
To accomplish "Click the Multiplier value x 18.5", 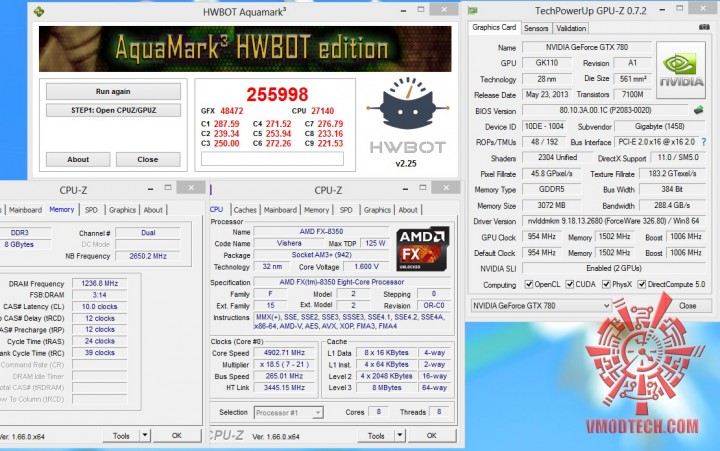I will click(284, 365).
